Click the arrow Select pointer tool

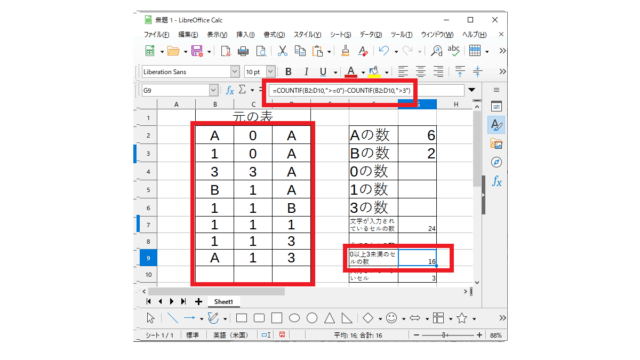tap(150, 318)
